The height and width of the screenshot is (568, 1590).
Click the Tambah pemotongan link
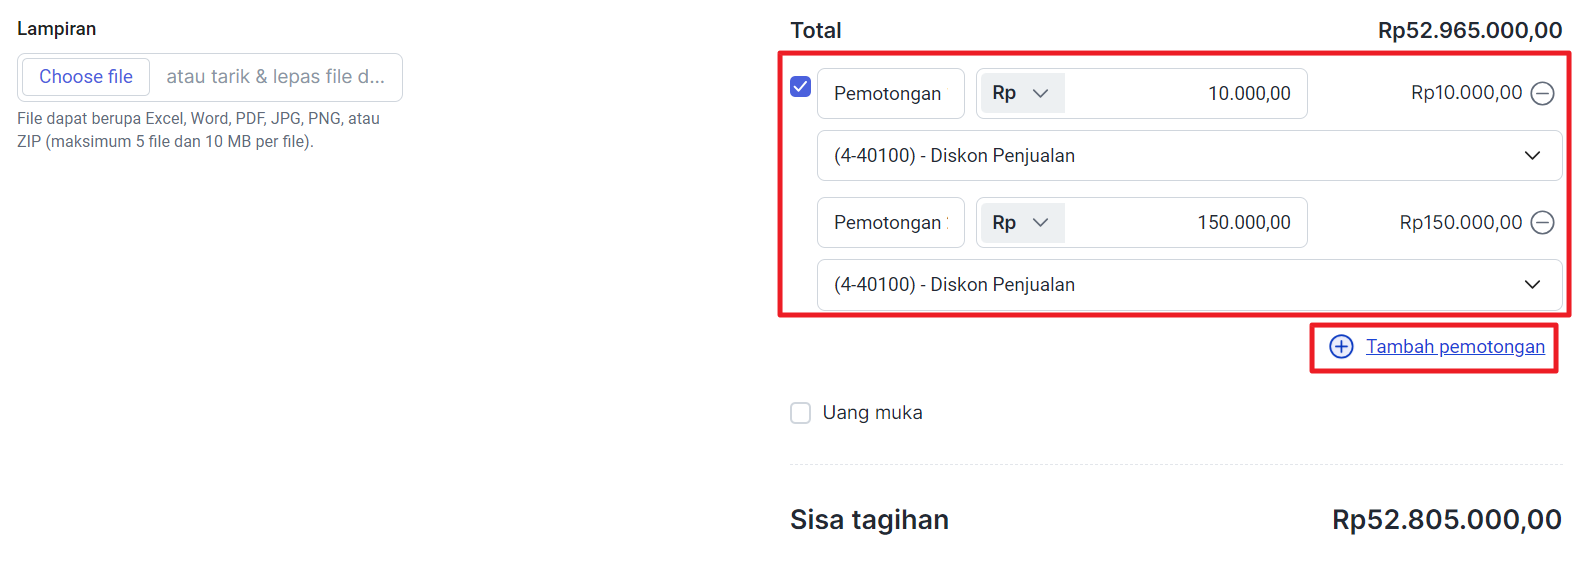tap(1455, 347)
